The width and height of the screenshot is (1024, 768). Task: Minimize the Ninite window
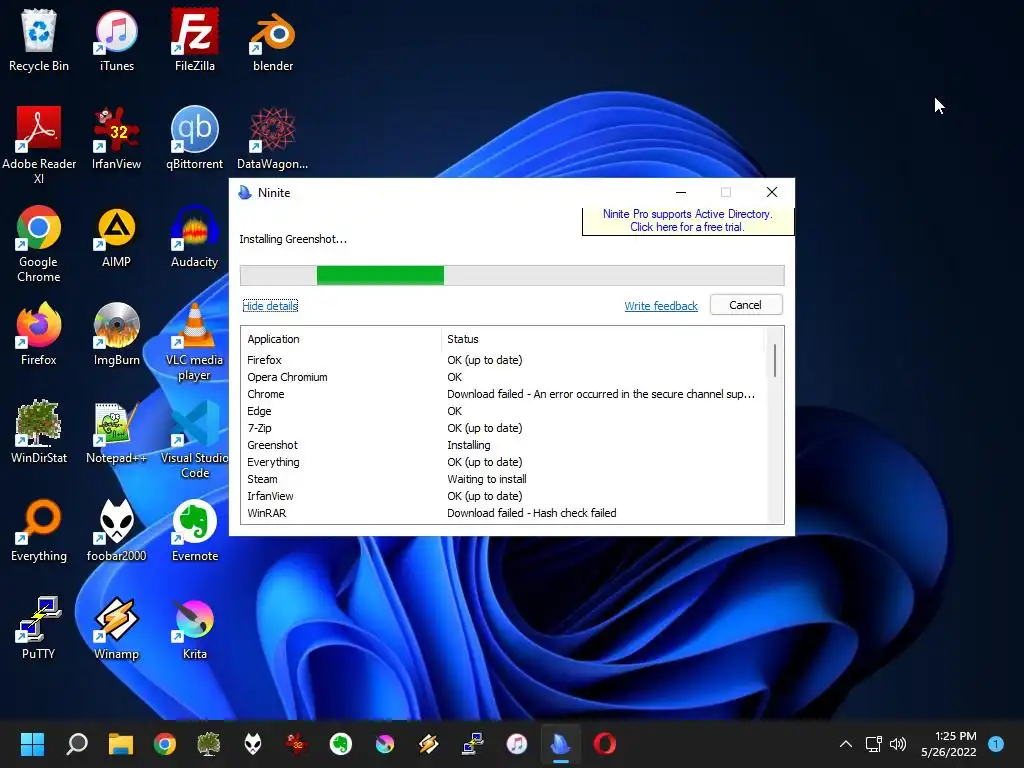coord(680,192)
